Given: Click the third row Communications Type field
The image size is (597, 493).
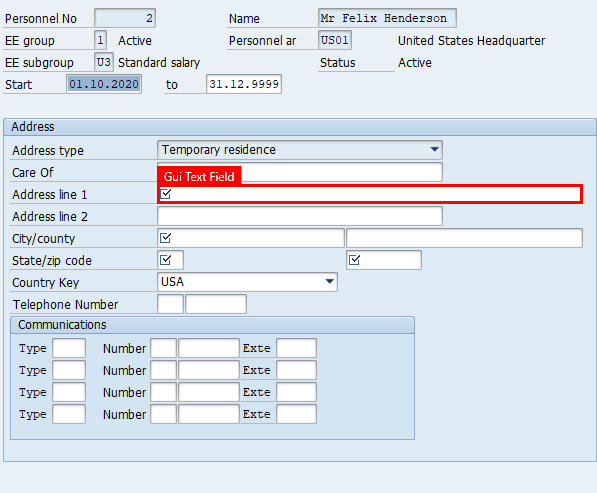Looking at the screenshot, I should point(69,392).
